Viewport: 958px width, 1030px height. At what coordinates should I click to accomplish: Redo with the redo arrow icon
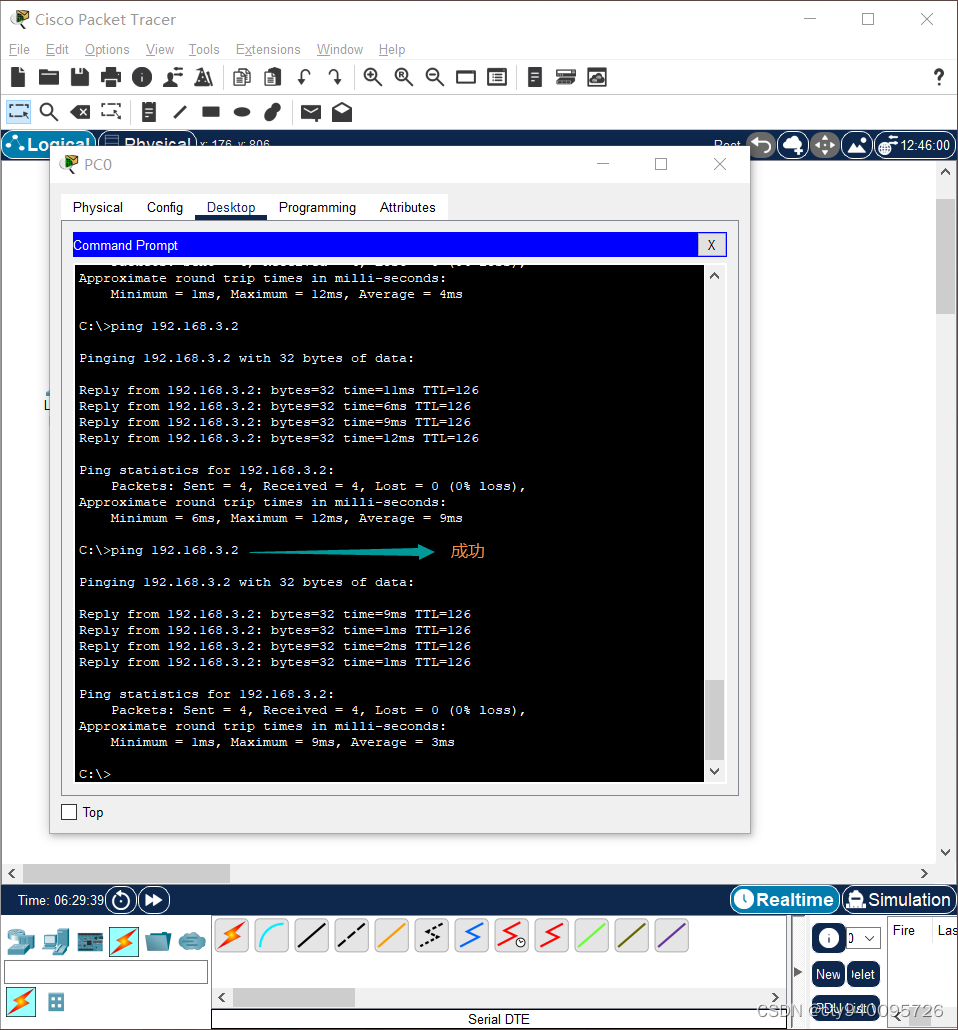coord(334,78)
